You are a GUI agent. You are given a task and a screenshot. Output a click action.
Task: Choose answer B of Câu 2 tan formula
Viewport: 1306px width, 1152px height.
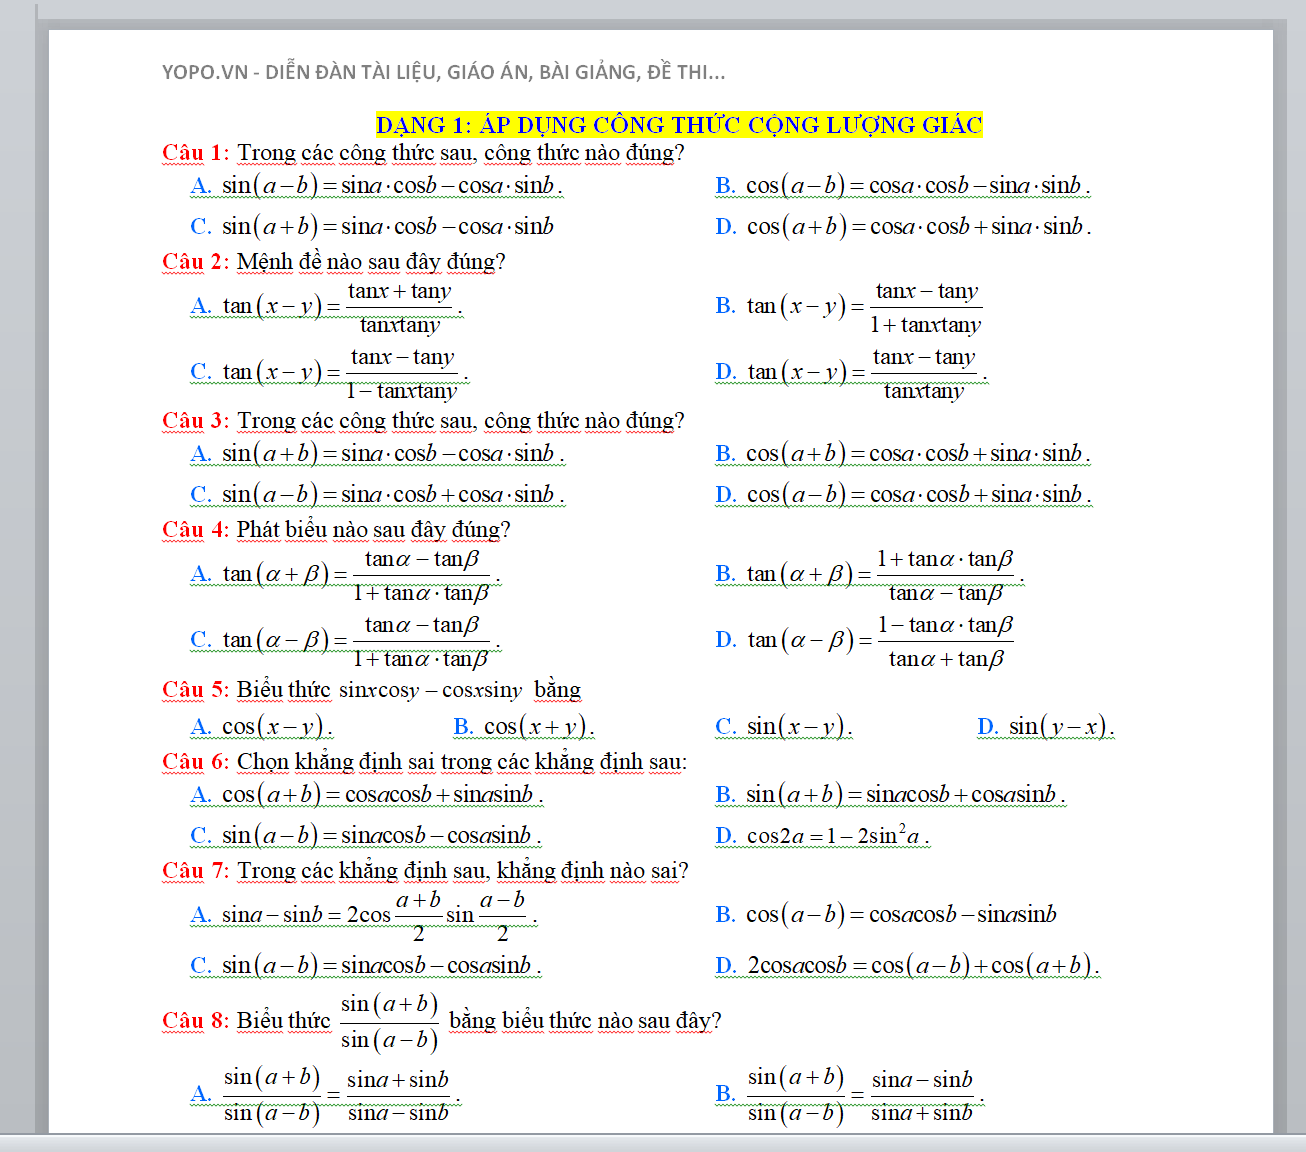coord(848,307)
